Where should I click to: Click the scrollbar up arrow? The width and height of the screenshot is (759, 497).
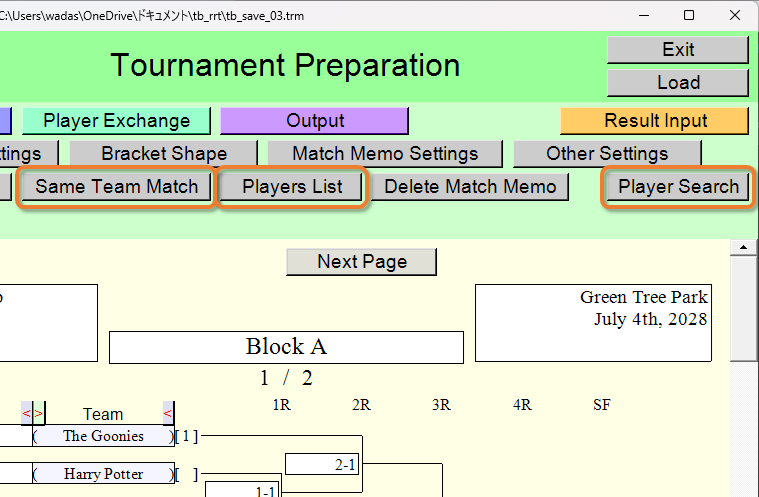tap(743, 247)
